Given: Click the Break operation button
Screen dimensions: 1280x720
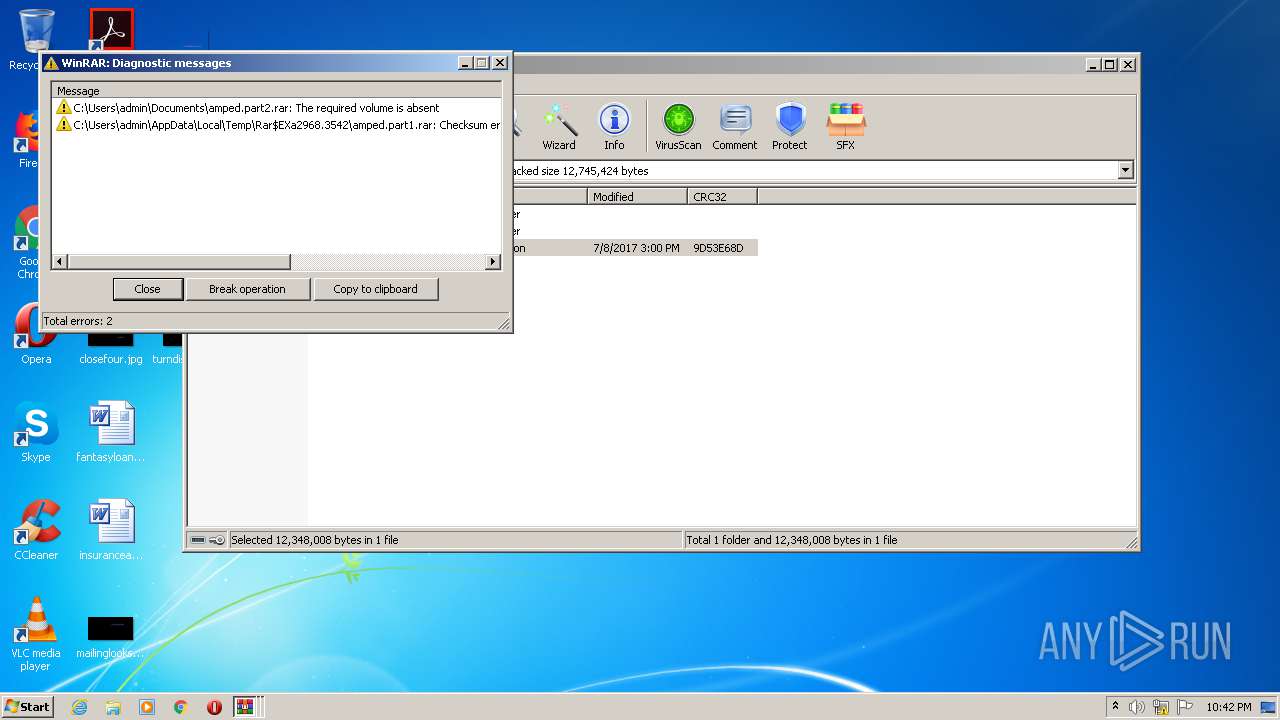Looking at the screenshot, I should pos(247,289).
